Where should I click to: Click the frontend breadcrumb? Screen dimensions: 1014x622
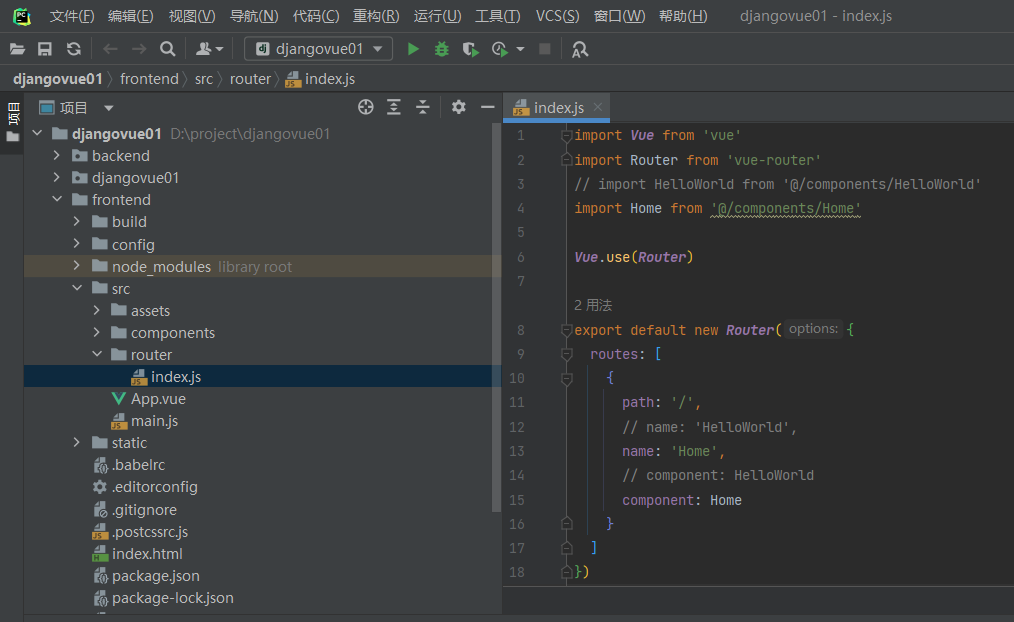pyautogui.click(x=149, y=79)
